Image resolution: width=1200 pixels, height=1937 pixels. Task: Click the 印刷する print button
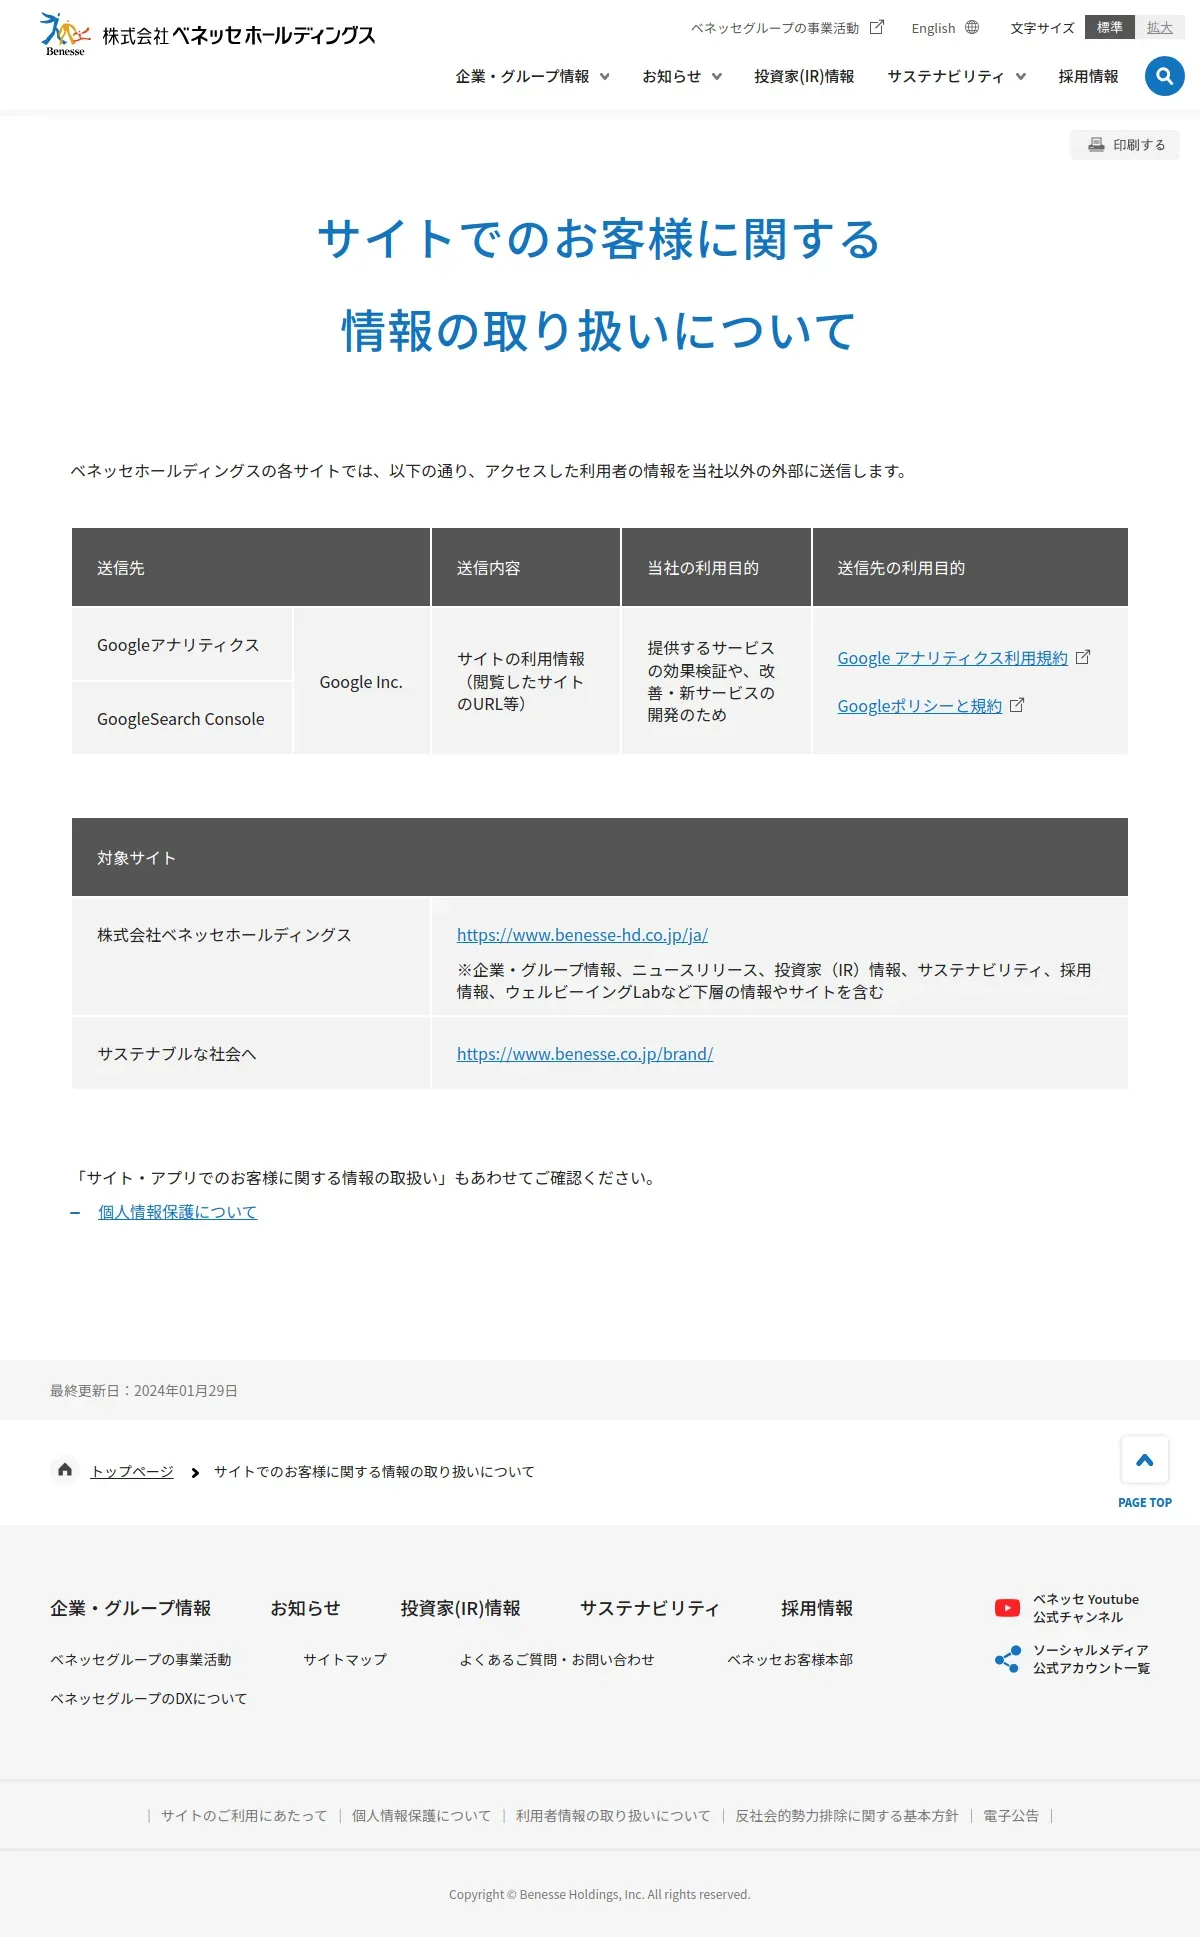1125,145
